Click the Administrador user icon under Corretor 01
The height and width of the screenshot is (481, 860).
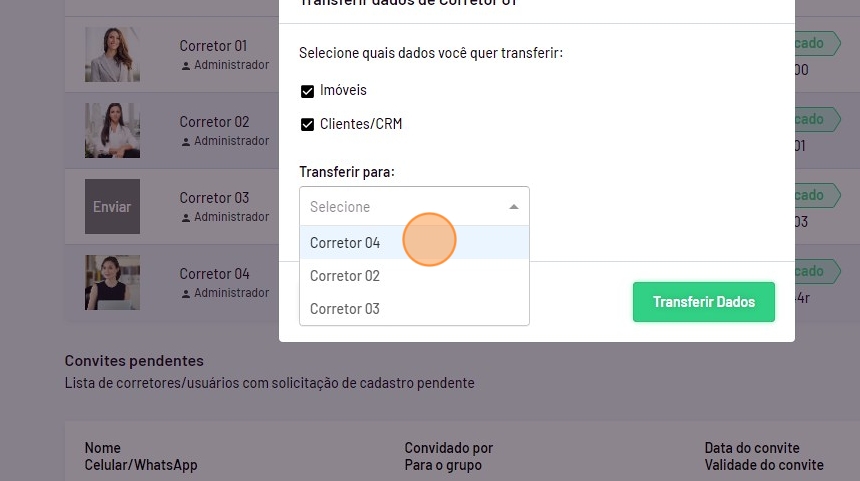click(x=186, y=66)
